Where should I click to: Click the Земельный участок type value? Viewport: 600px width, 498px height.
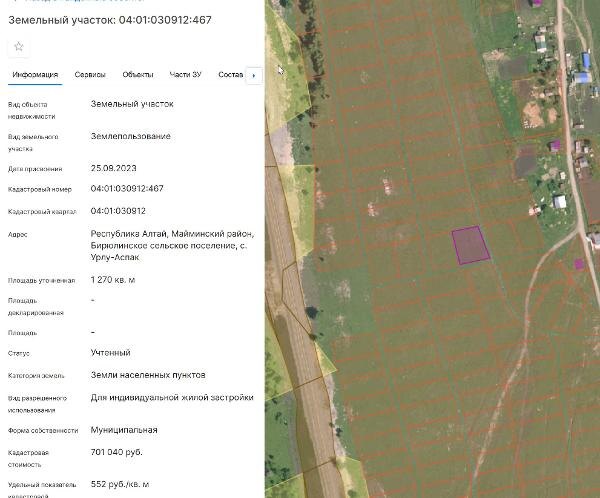tap(132, 104)
